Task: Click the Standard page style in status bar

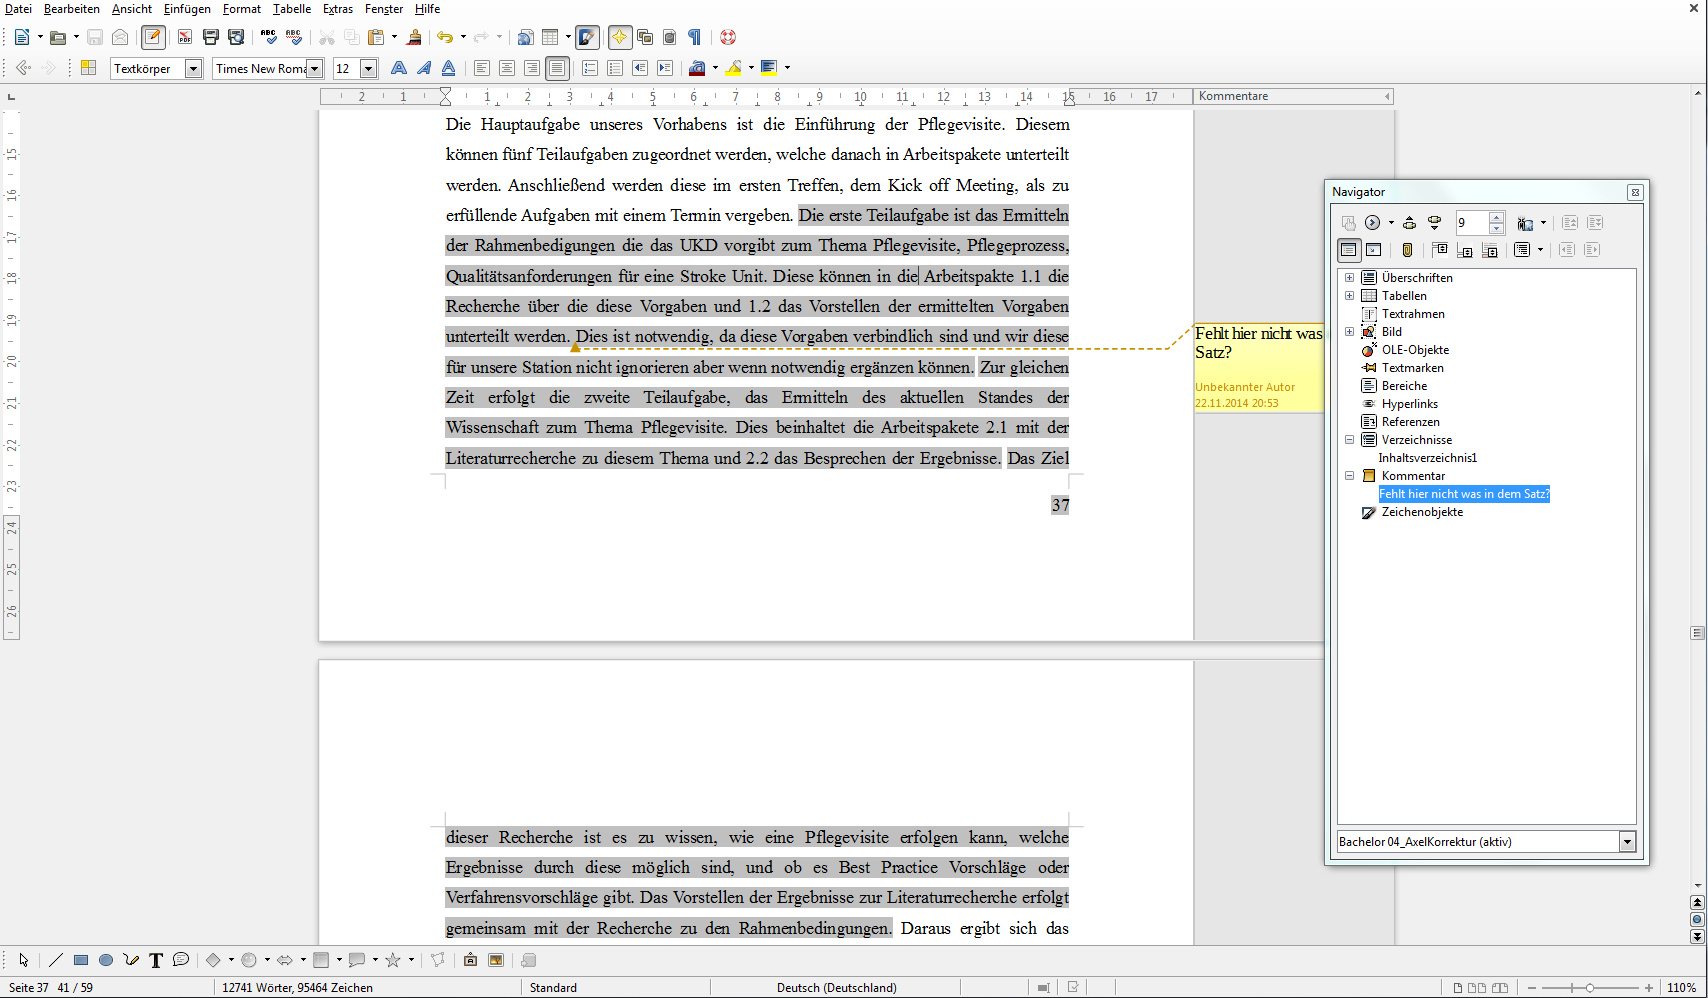Action: pyautogui.click(x=553, y=988)
